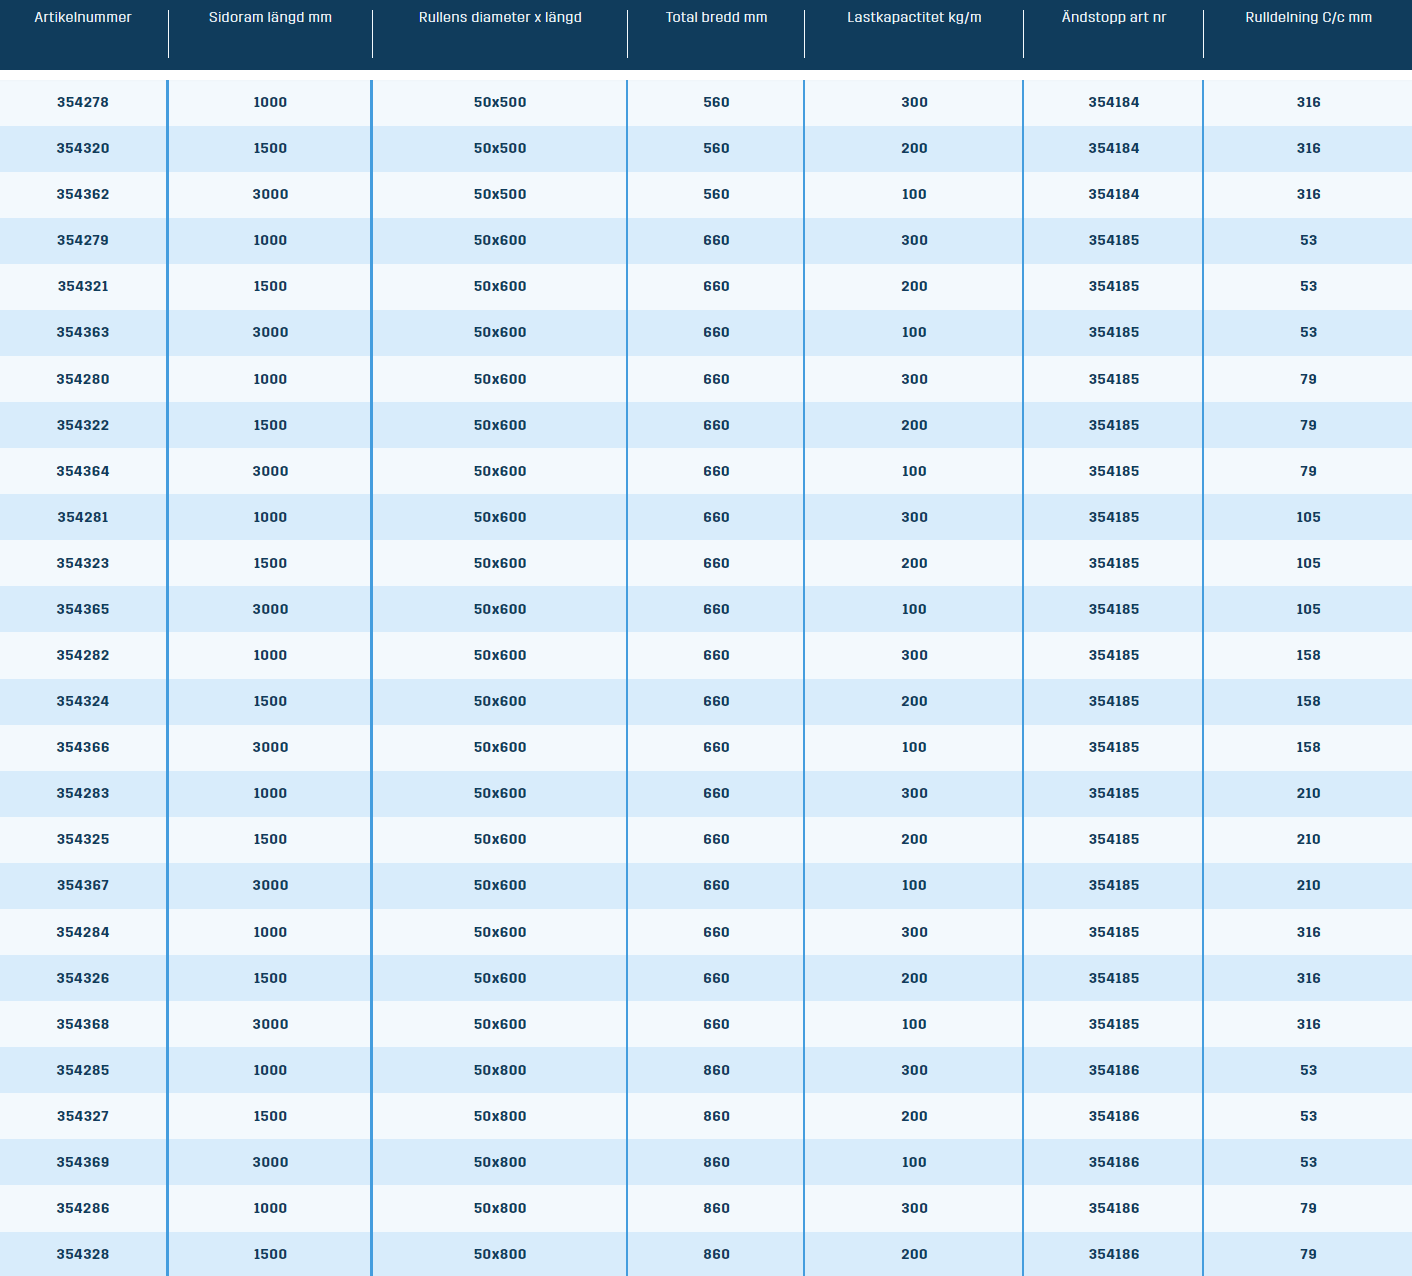Select article number 354324
The width and height of the screenshot is (1412, 1276).
[x=83, y=701]
